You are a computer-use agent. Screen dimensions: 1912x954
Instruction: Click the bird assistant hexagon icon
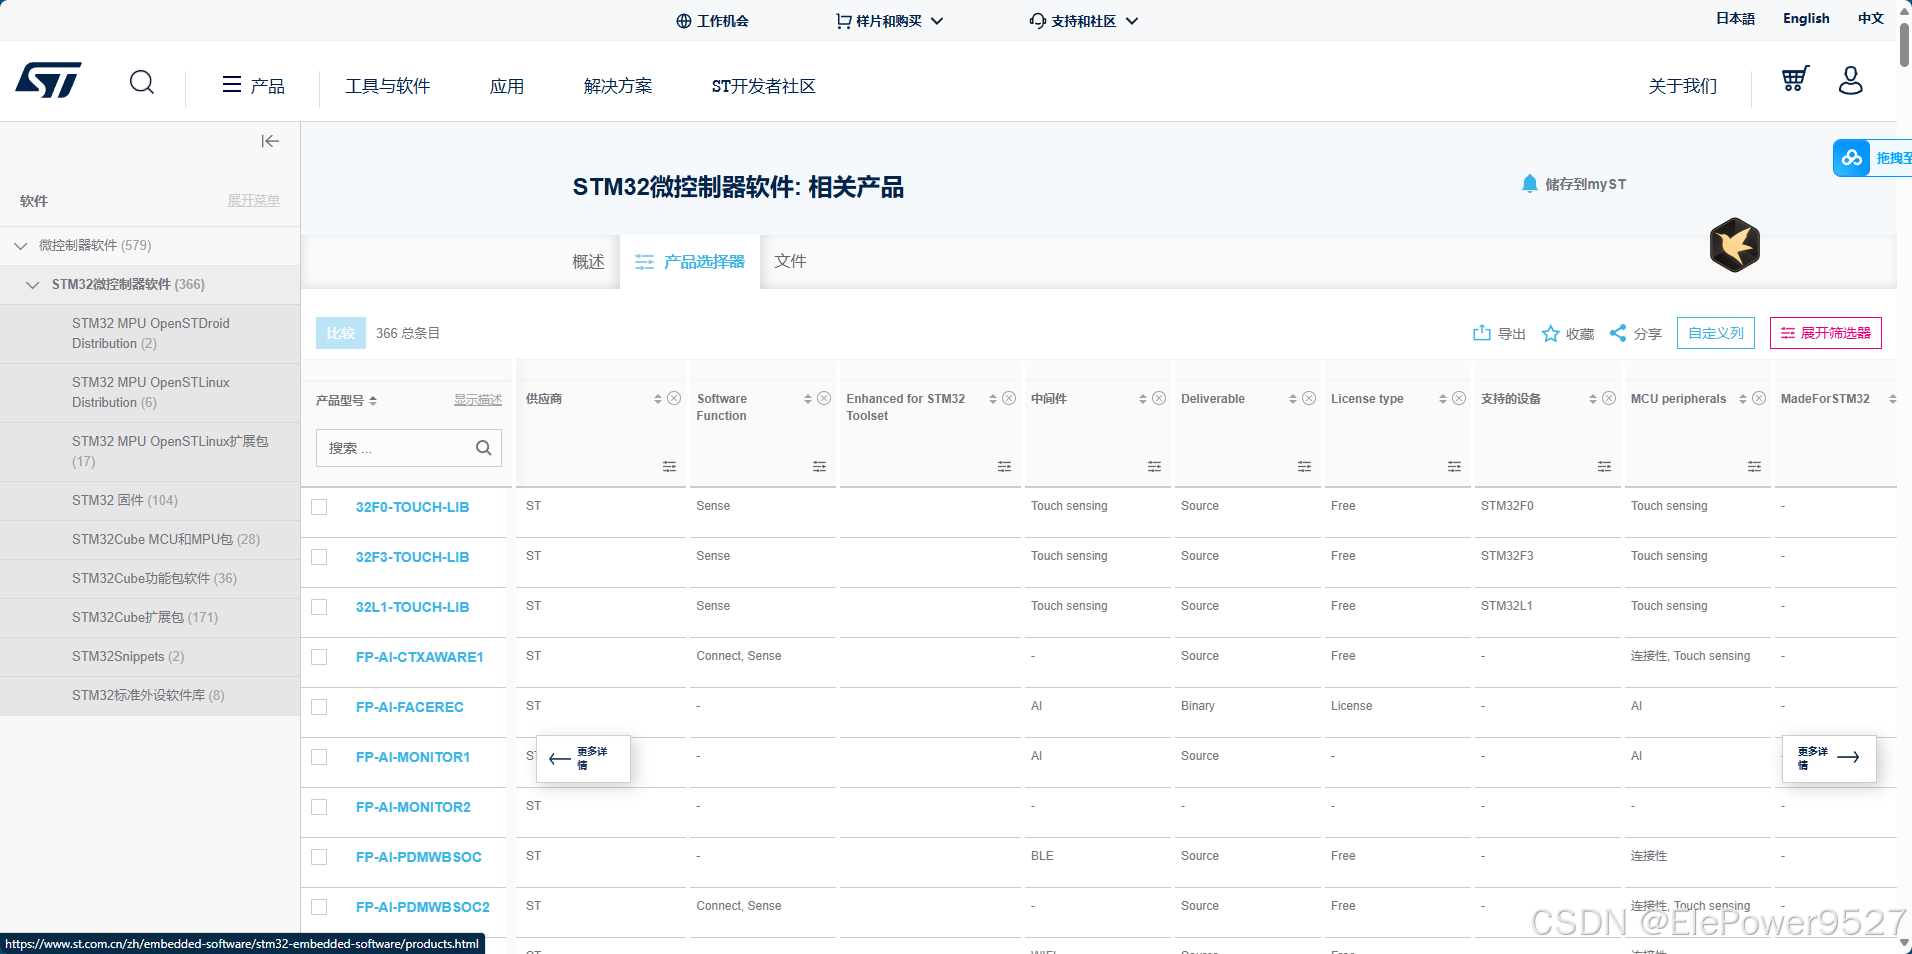[x=1734, y=245]
